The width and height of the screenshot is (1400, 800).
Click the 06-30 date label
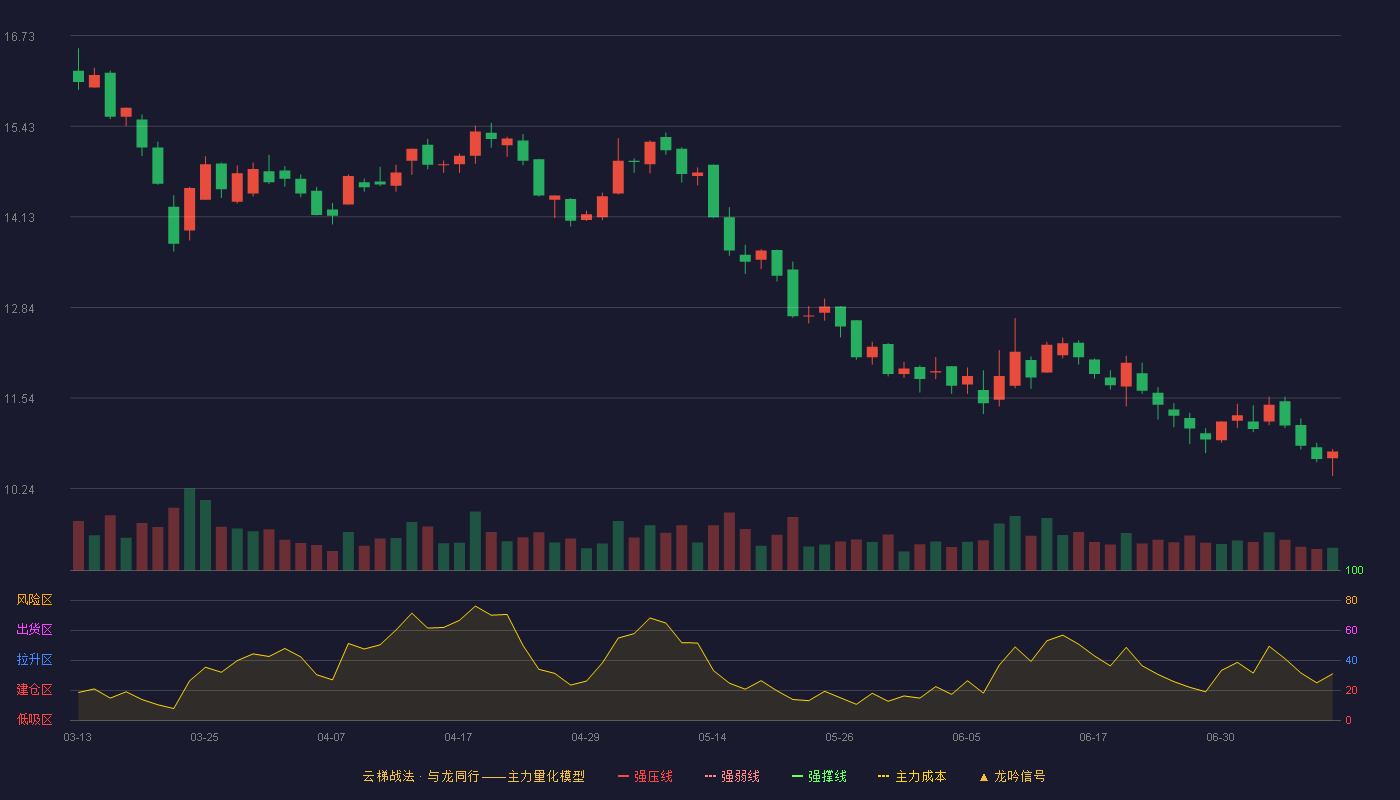tap(1221, 737)
